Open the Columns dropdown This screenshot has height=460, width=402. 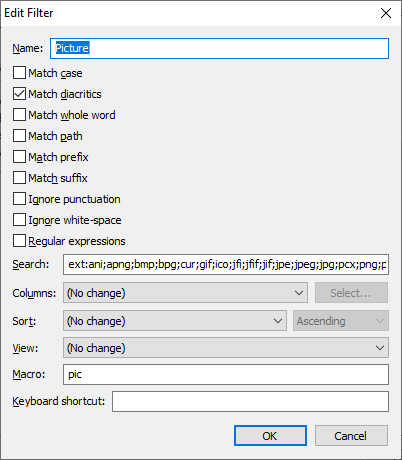pos(185,293)
